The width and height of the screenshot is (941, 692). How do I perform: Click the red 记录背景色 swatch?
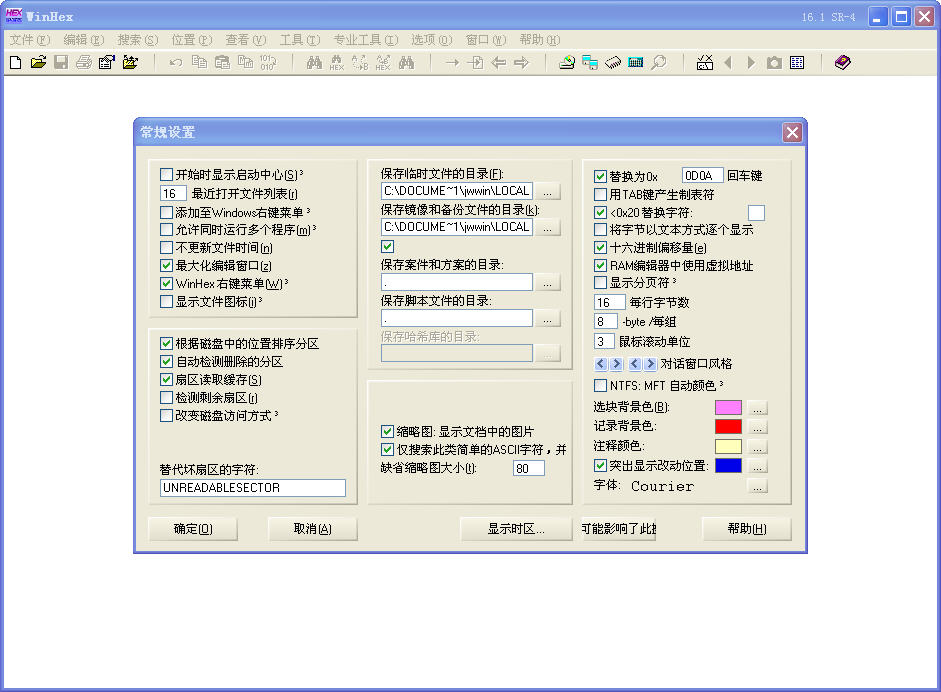pos(729,427)
